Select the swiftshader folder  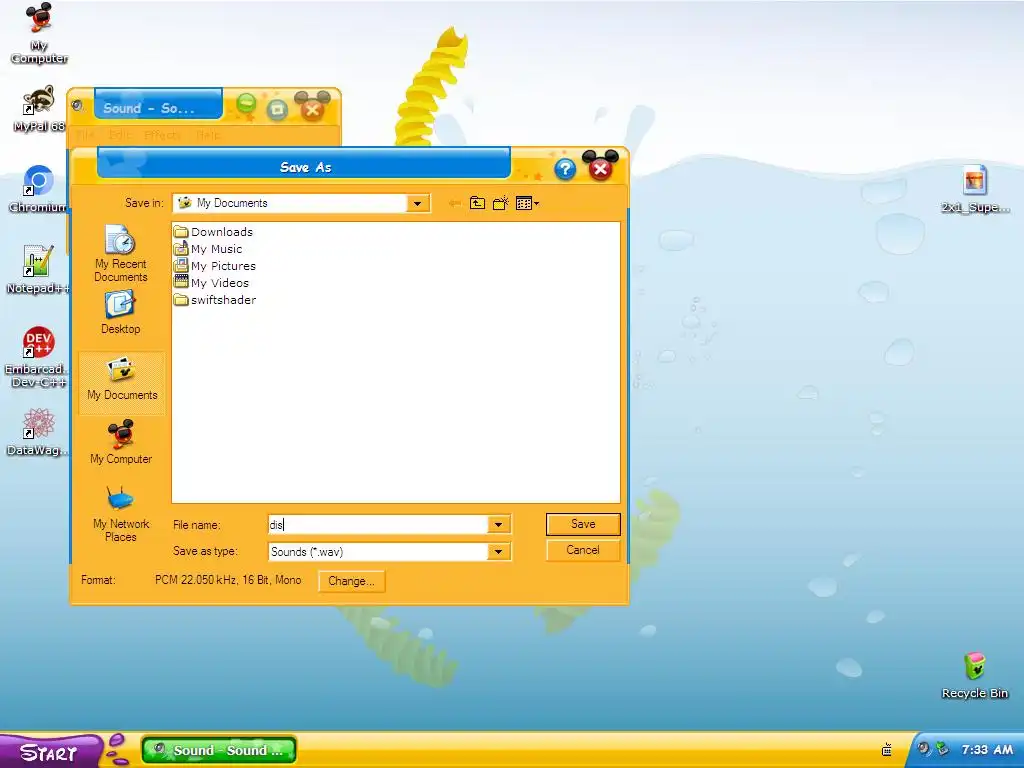215,300
